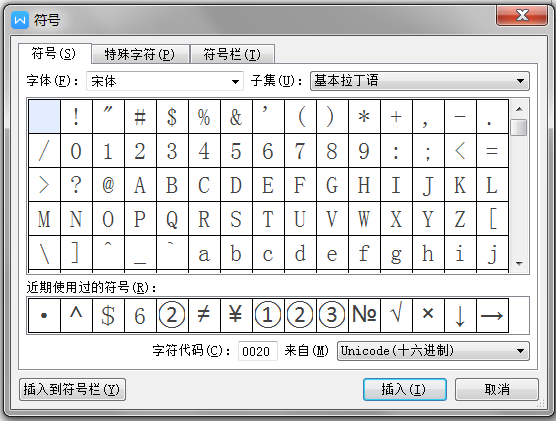Select the digit 9 in grid
Screen dimensions: 556x421
pyautogui.click(x=365, y=151)
